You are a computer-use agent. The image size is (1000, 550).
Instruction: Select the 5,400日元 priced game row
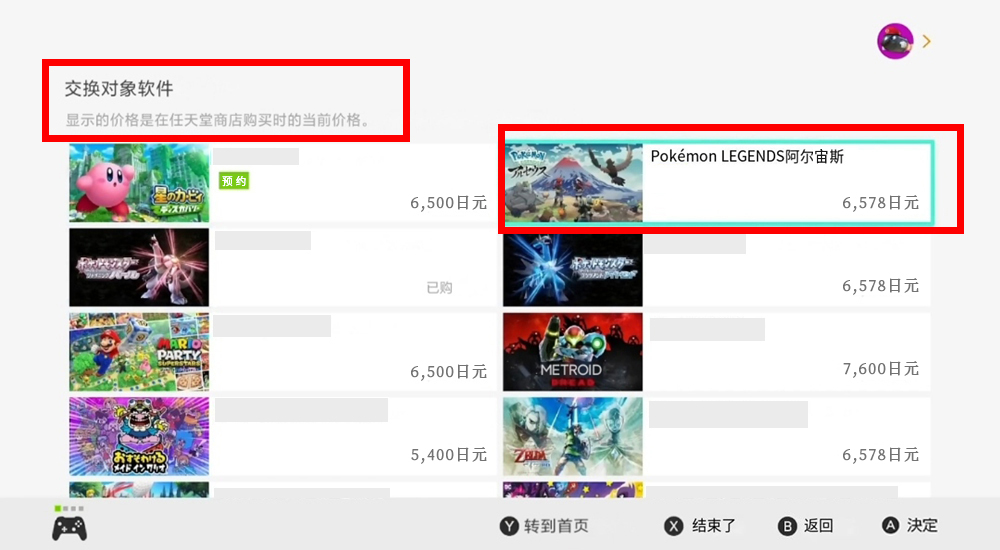click(x=283, y=436)
